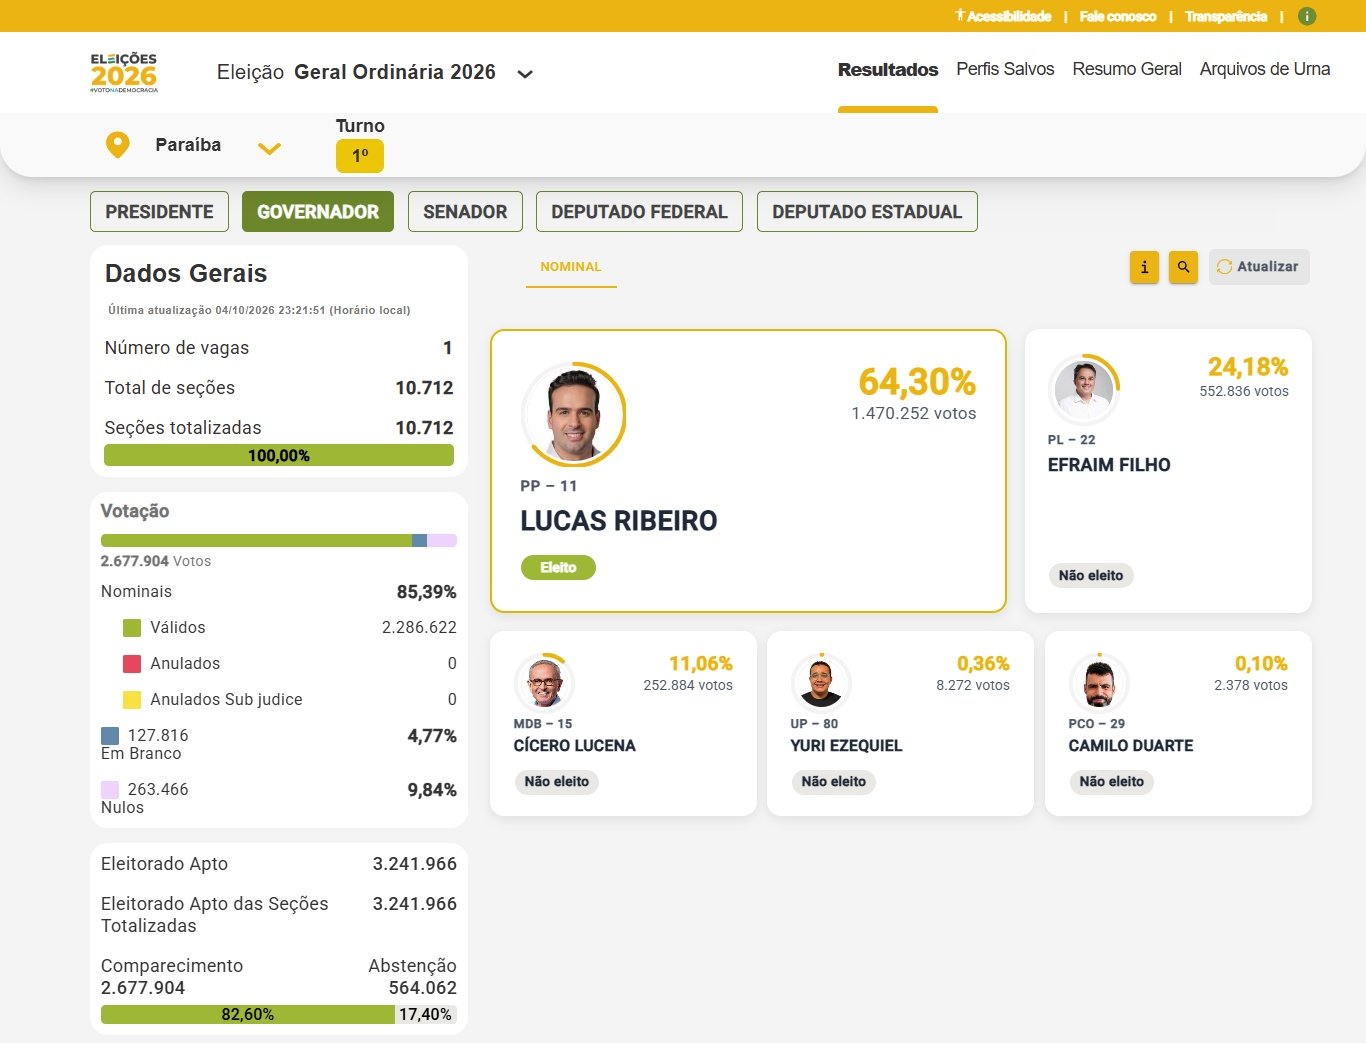Click the PP – 11 party label

(x=548, y=486)
